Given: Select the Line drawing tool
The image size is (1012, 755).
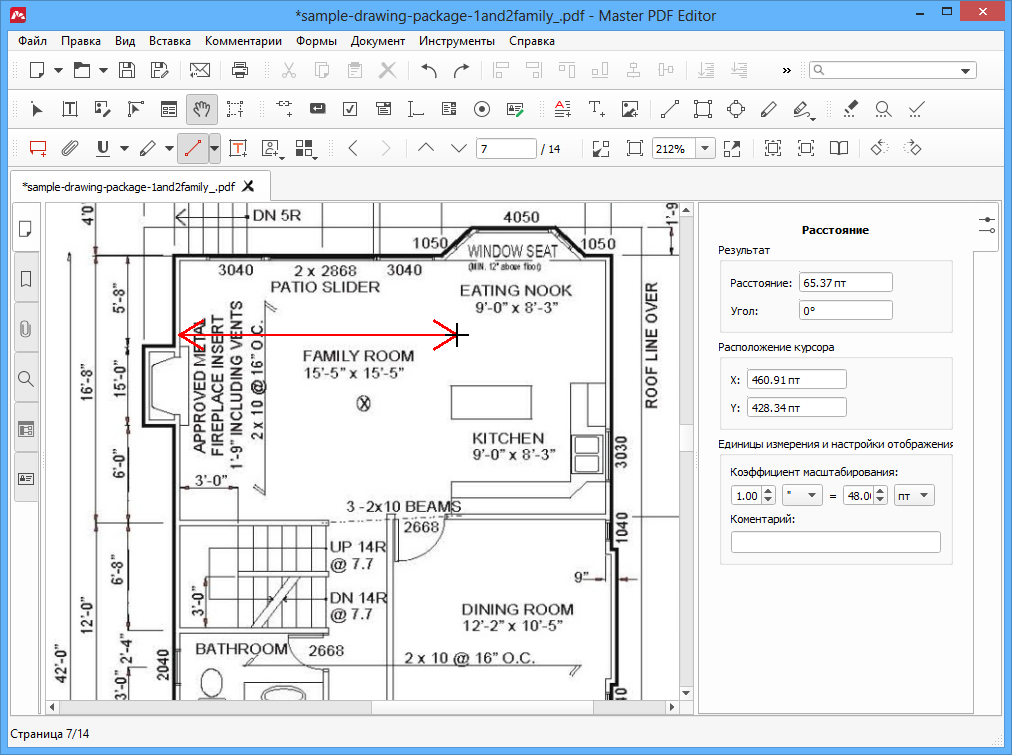Looking at the screenshot, I should [670, 109].
